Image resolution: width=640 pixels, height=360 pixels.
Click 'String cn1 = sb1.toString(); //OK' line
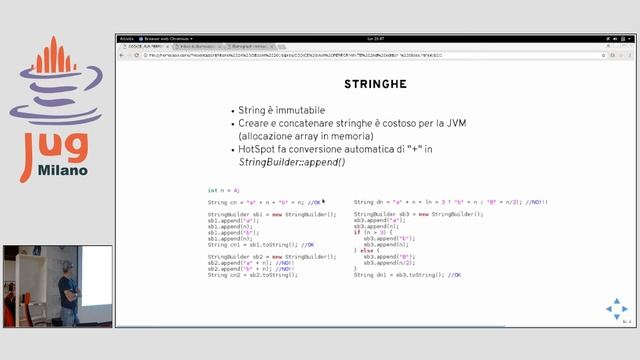pos(261,245)
